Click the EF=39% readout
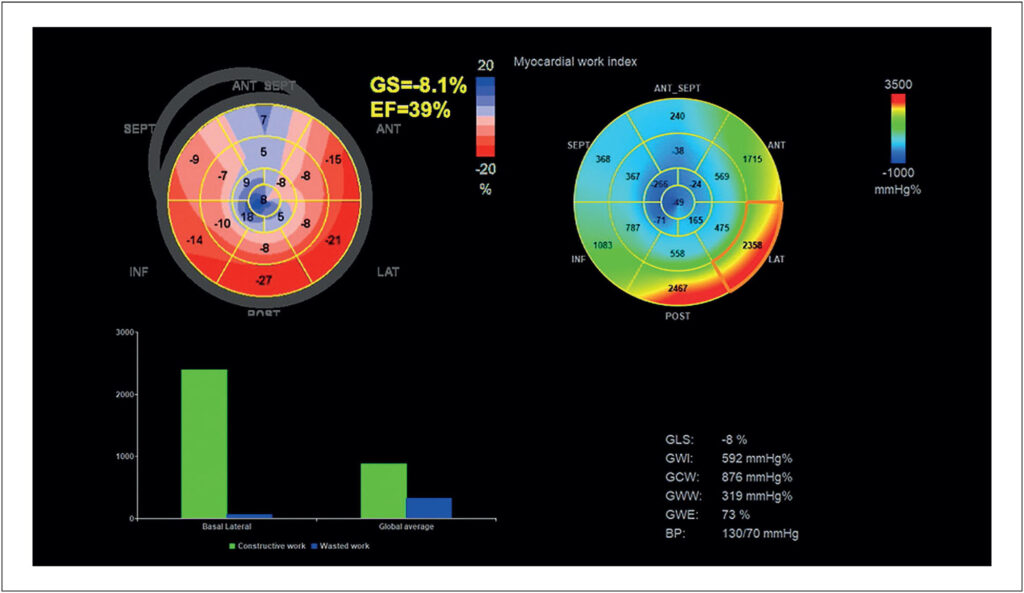The image size is (1024, 593). (410, 110)
